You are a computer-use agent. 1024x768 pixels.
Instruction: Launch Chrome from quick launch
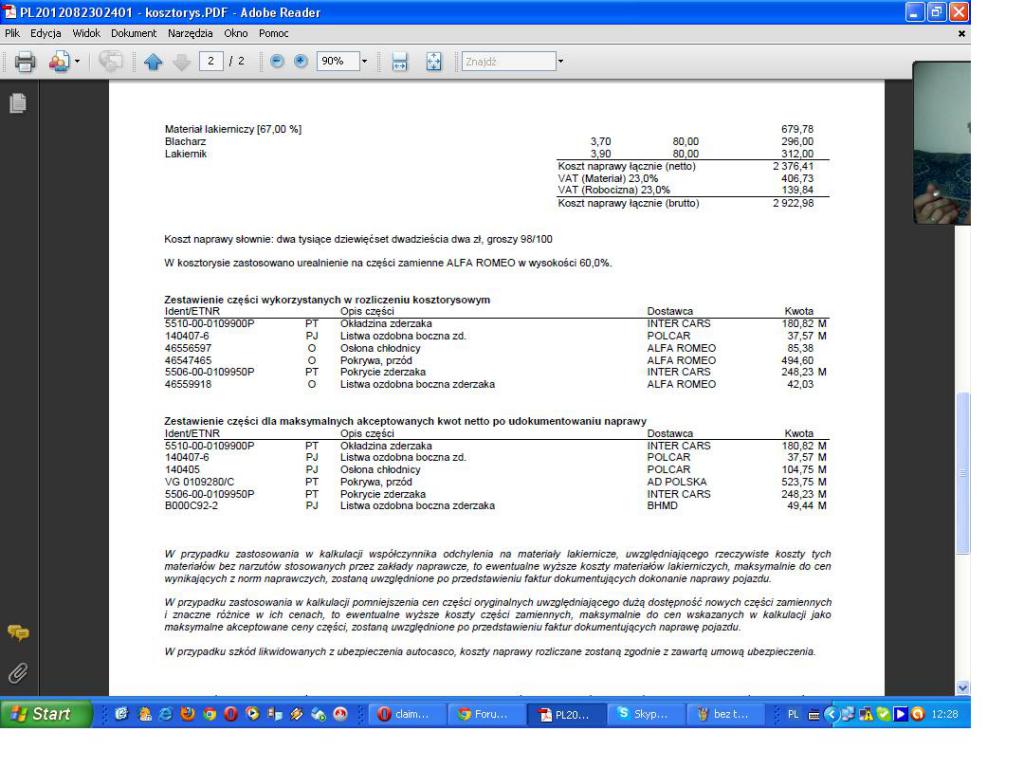click(x=209, y=714)
